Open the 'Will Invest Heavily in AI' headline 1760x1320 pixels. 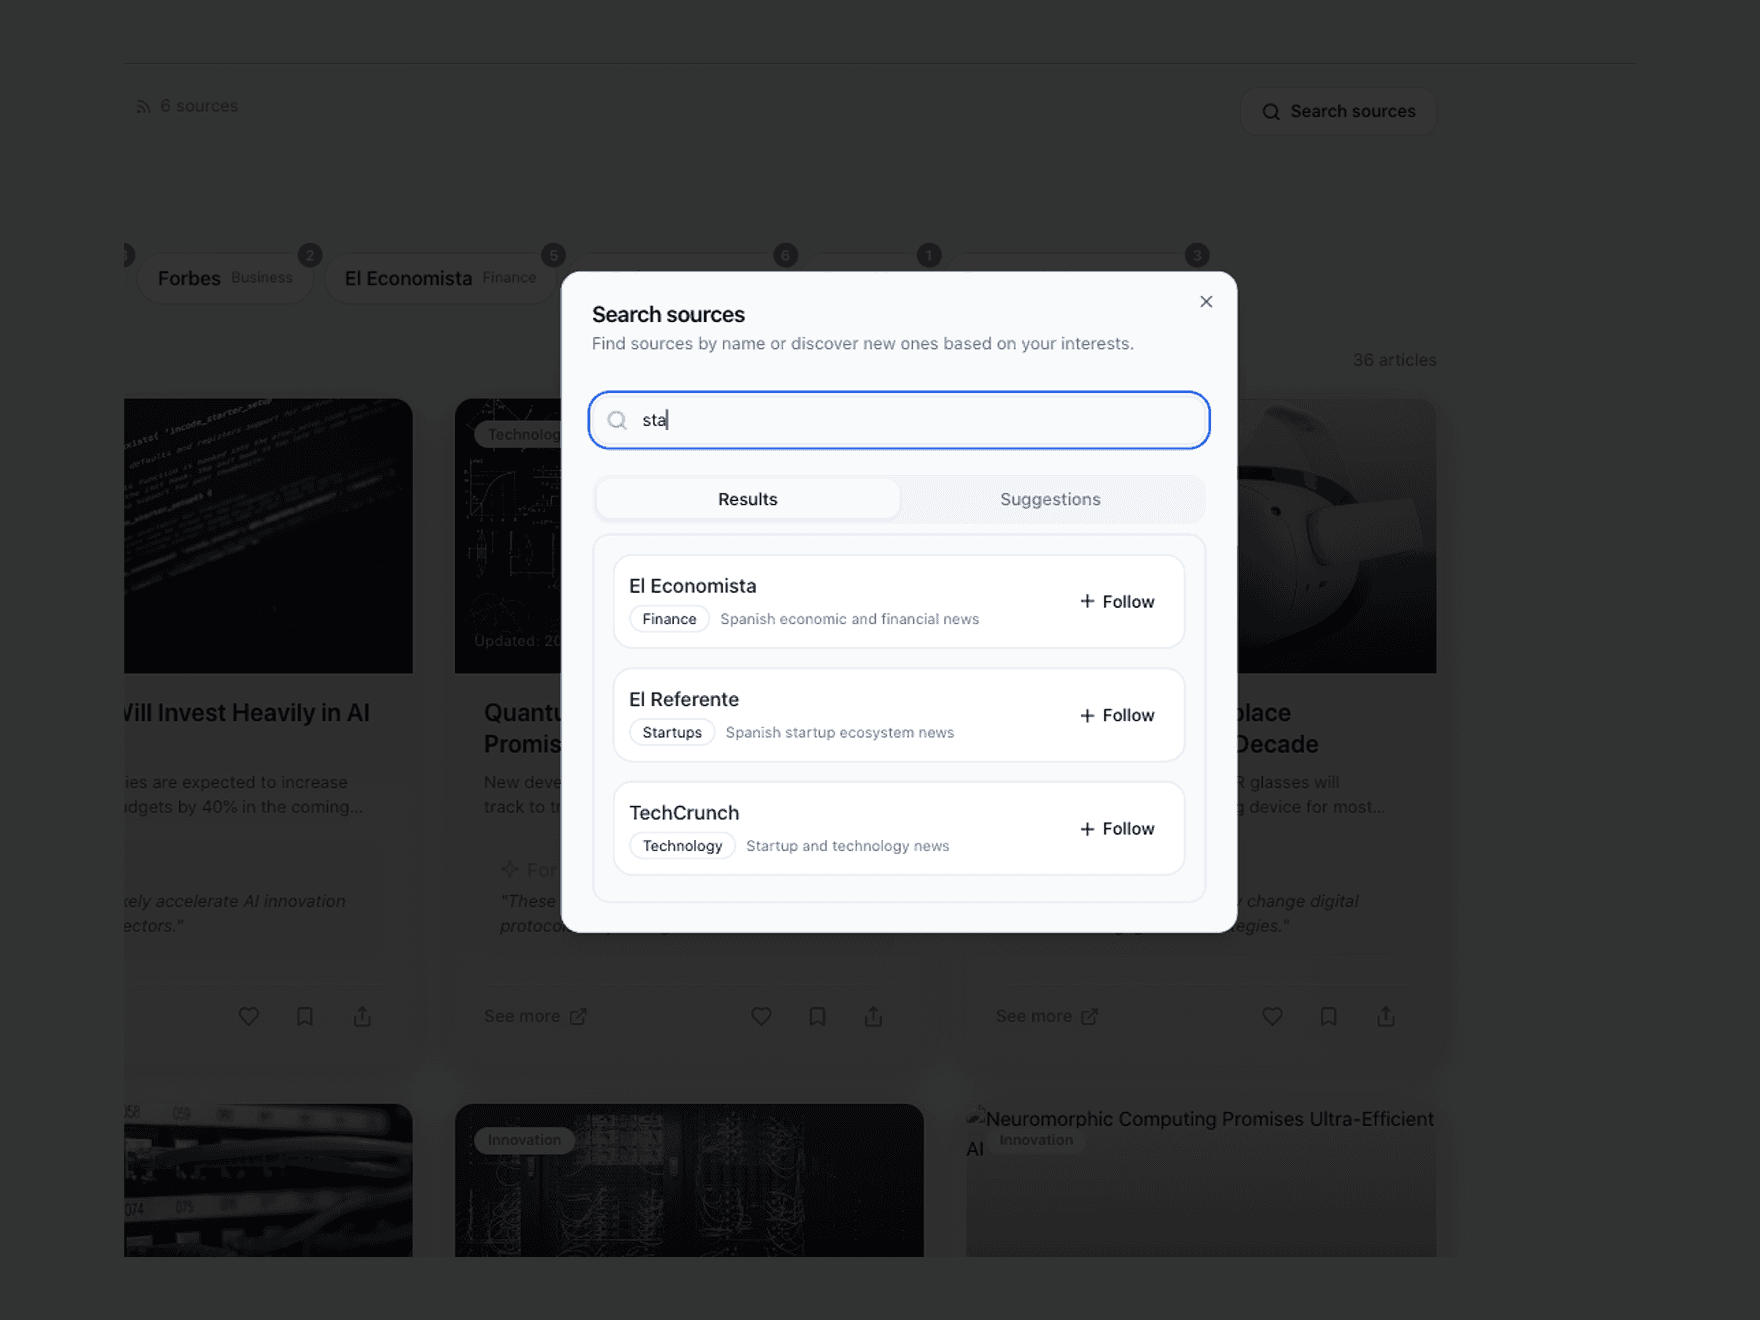(247, 713)
